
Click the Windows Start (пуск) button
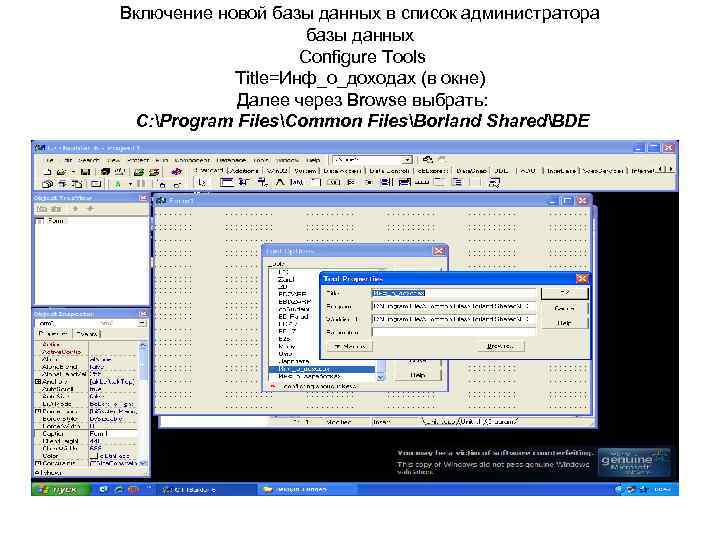click(61, 489)
